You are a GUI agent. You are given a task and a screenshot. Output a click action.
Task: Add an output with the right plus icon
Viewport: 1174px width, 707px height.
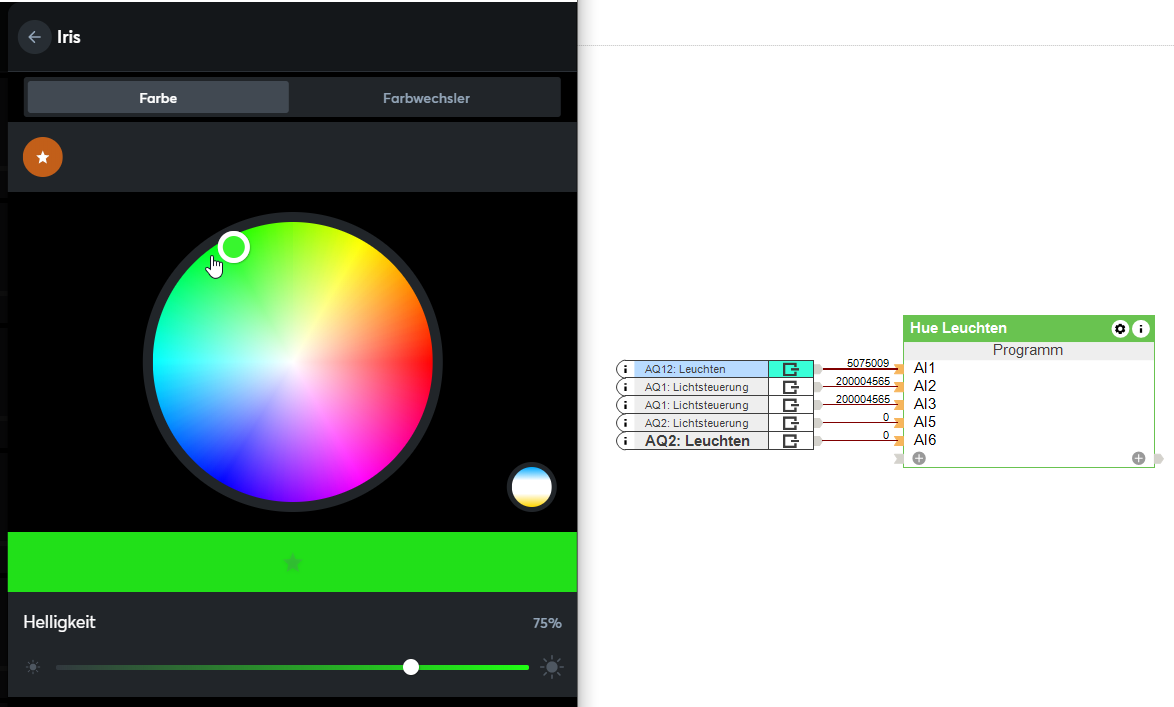pos(1138,458)
